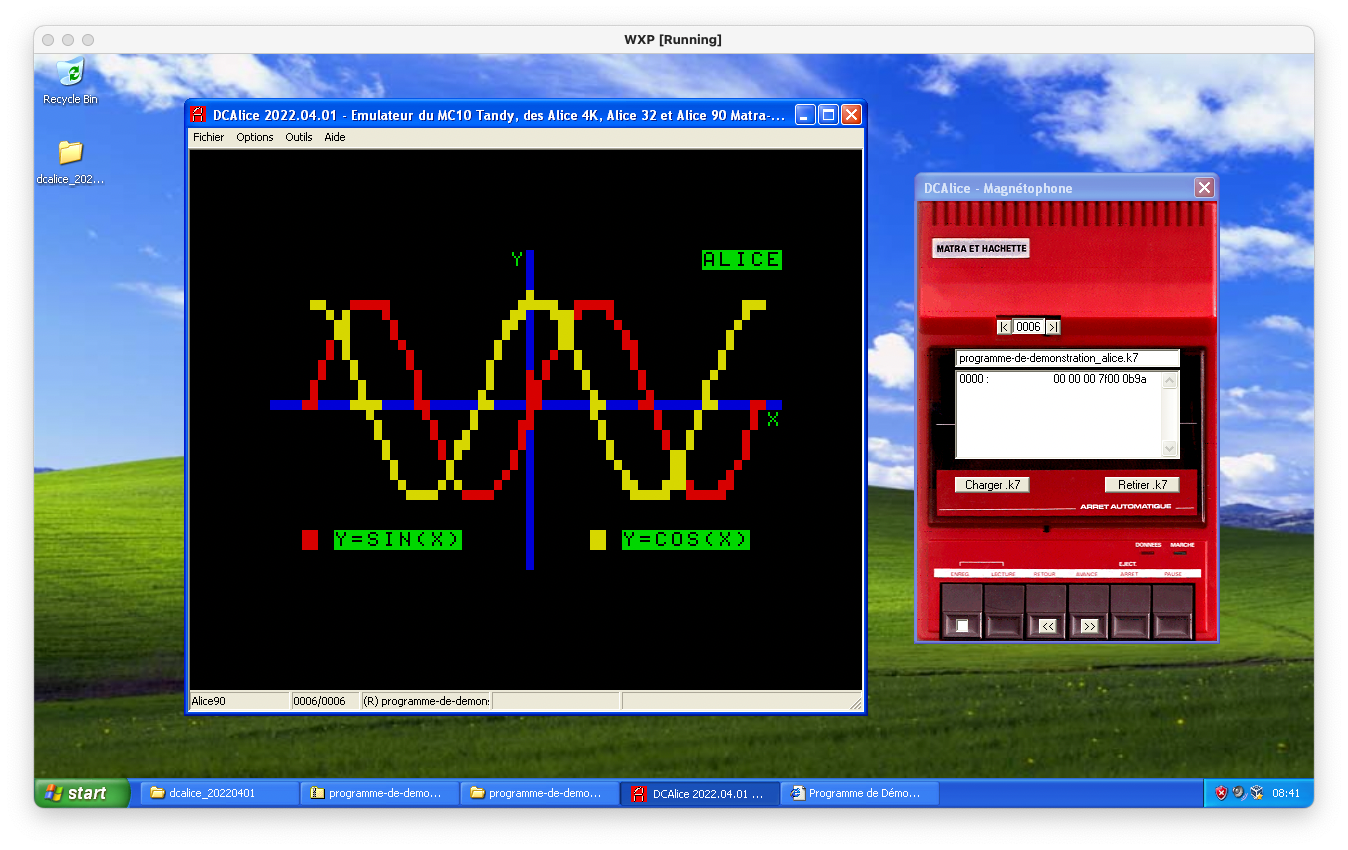Click the 0006/0006 status bar counter
The image size is (1348, 850).
pyautogui.click(x=324, y=701)
